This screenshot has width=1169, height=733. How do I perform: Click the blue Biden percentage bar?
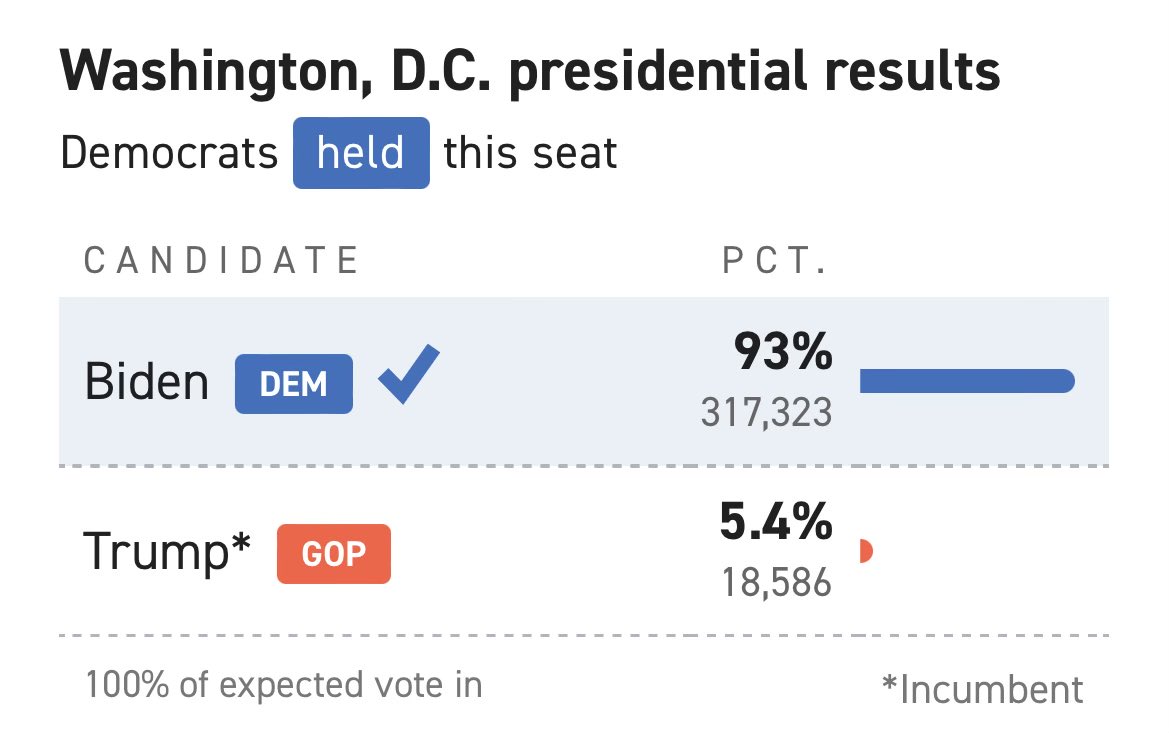coord(966,381)
